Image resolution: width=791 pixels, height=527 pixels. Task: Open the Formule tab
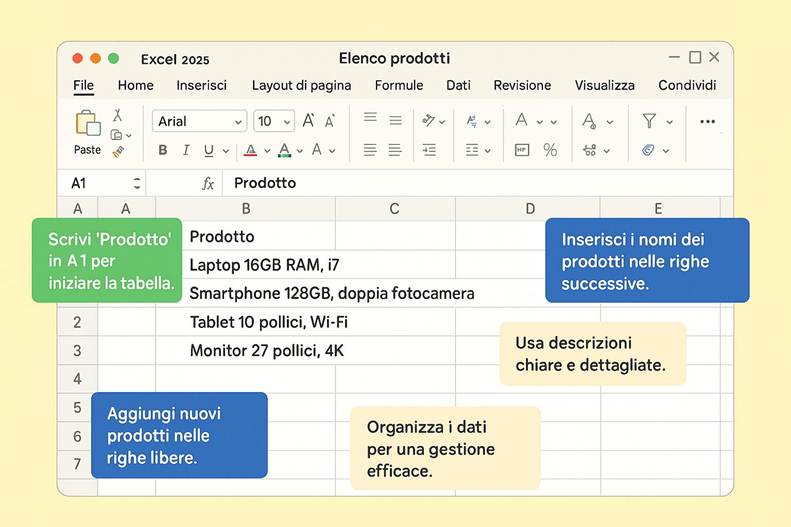click(x=399, y=86)
